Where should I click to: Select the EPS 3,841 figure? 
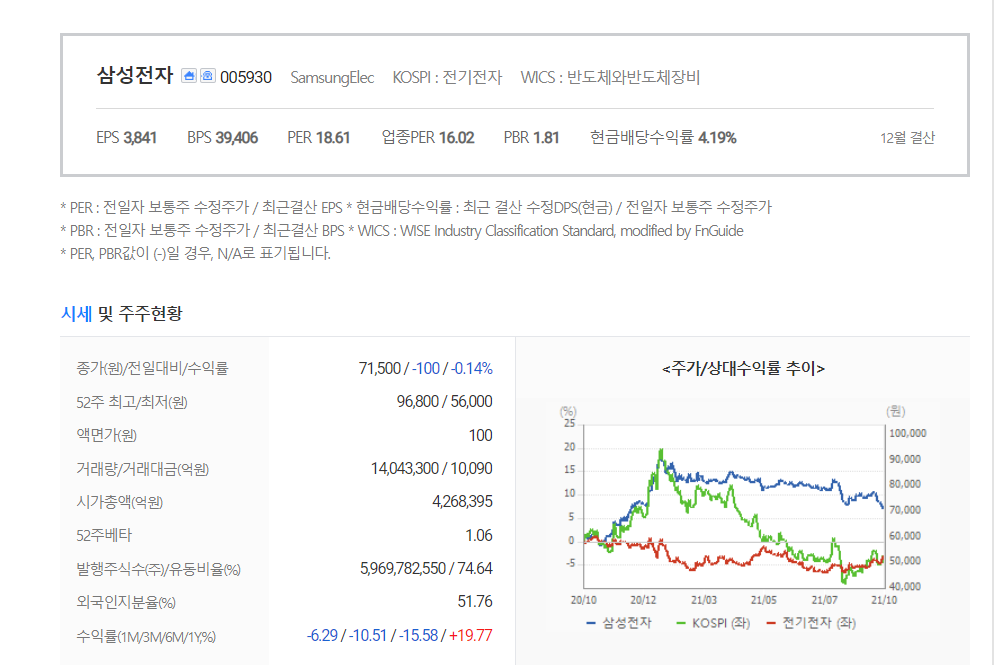tap(126, 138)
